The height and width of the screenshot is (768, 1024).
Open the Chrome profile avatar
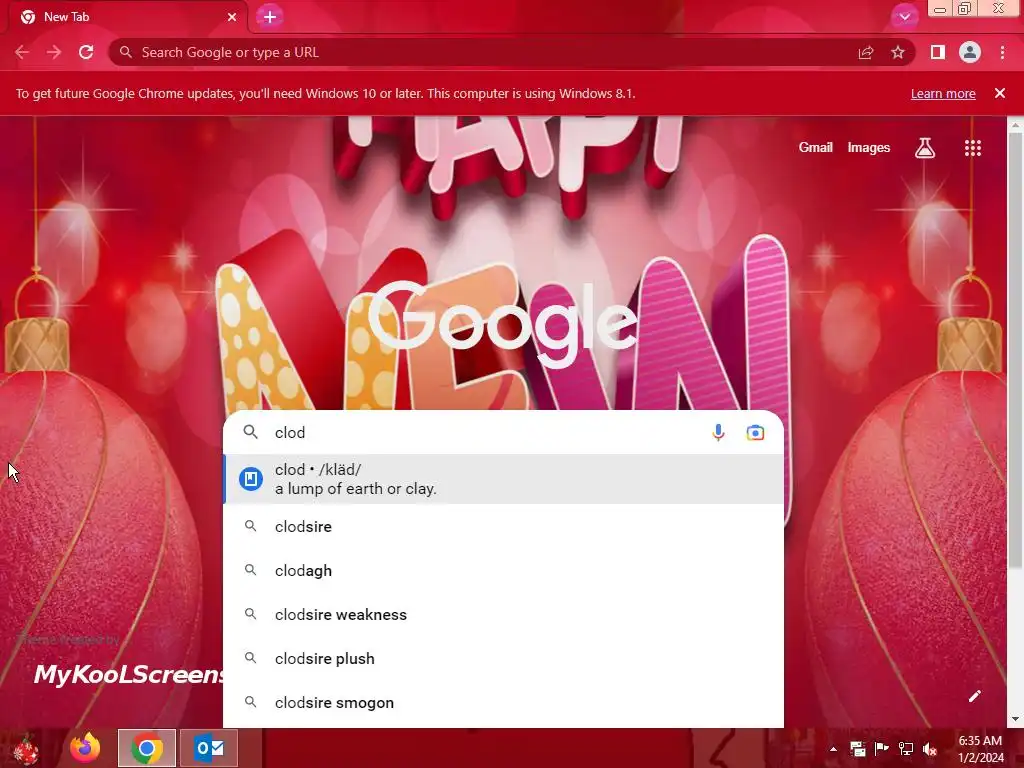[x=970, y=52]
